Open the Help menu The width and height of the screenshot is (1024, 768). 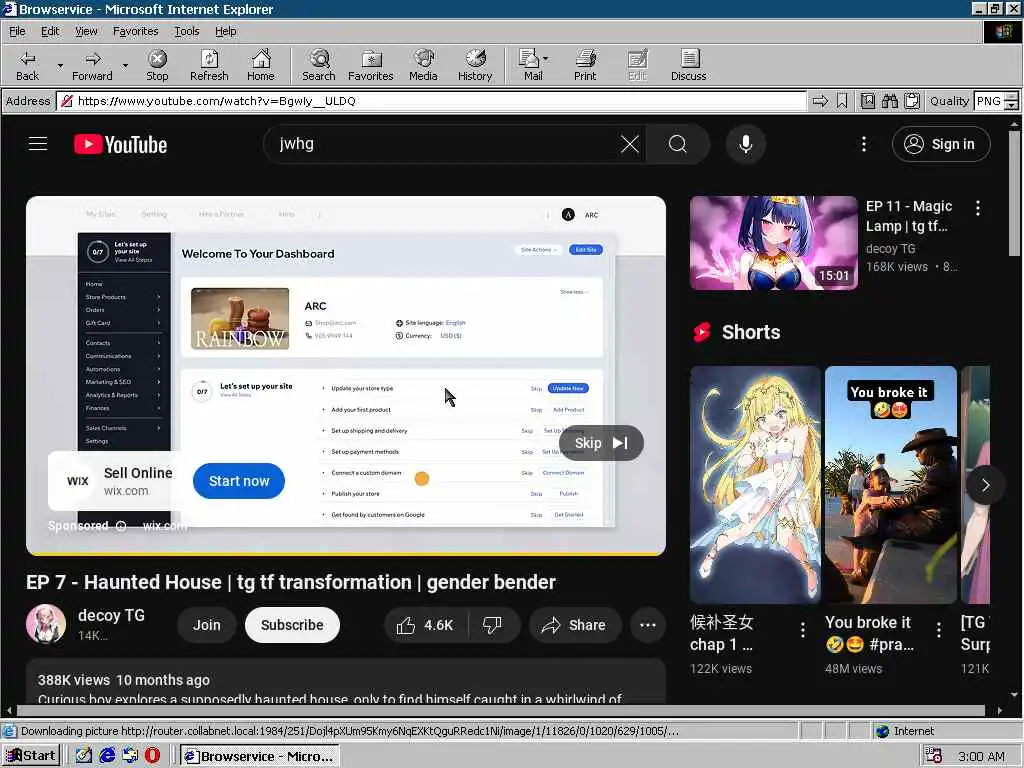tap(225, 31)
